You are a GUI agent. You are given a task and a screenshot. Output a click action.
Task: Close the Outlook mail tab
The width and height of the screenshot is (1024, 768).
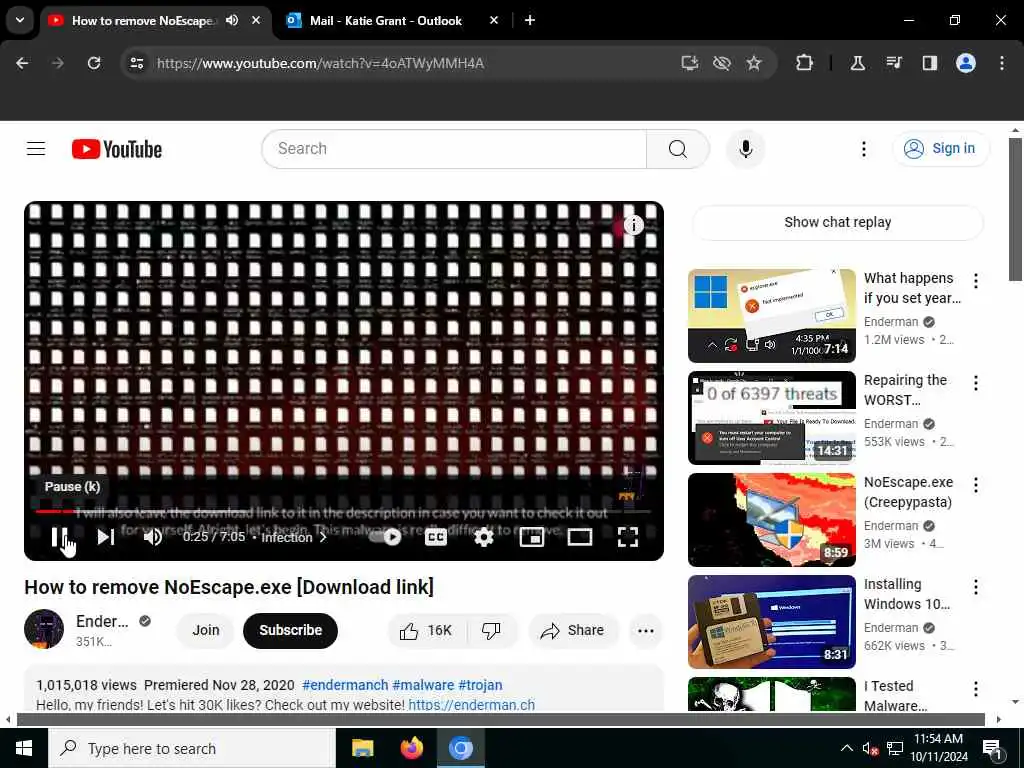point(494,20)
